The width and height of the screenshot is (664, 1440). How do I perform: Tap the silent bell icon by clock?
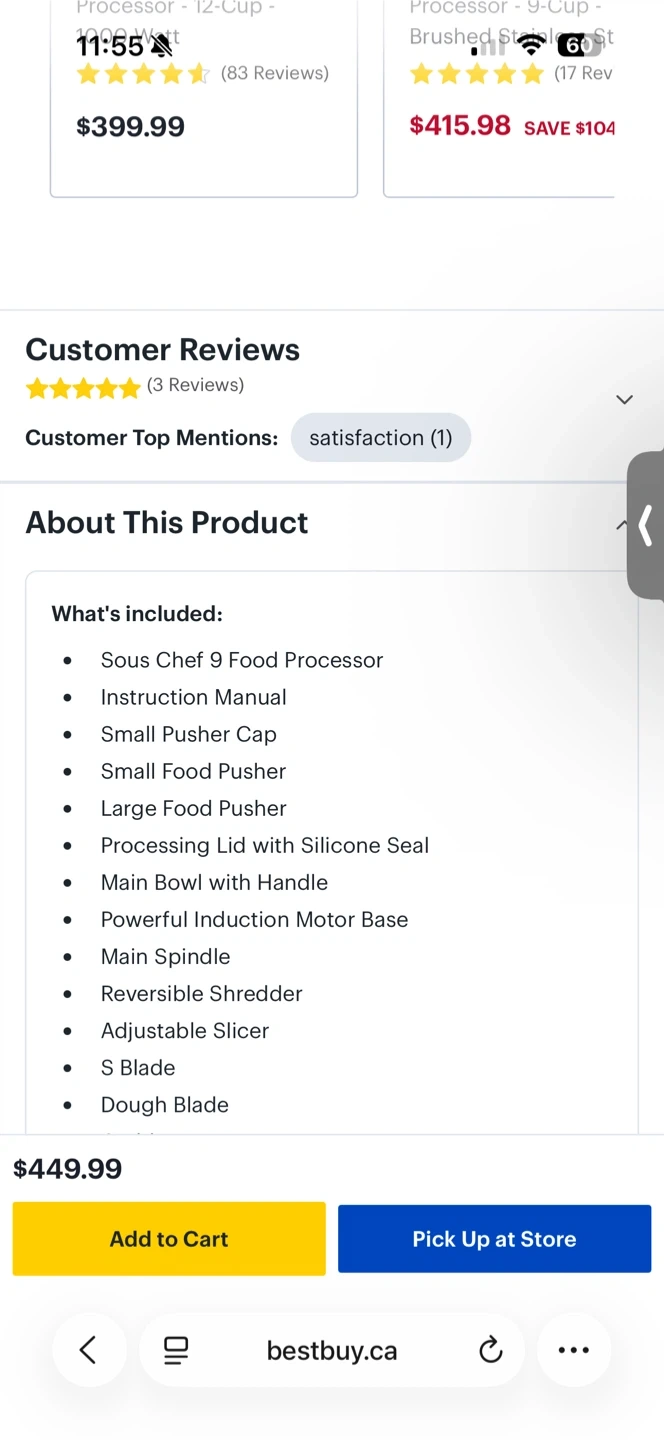pyautogui.click(x=160, y=46)
